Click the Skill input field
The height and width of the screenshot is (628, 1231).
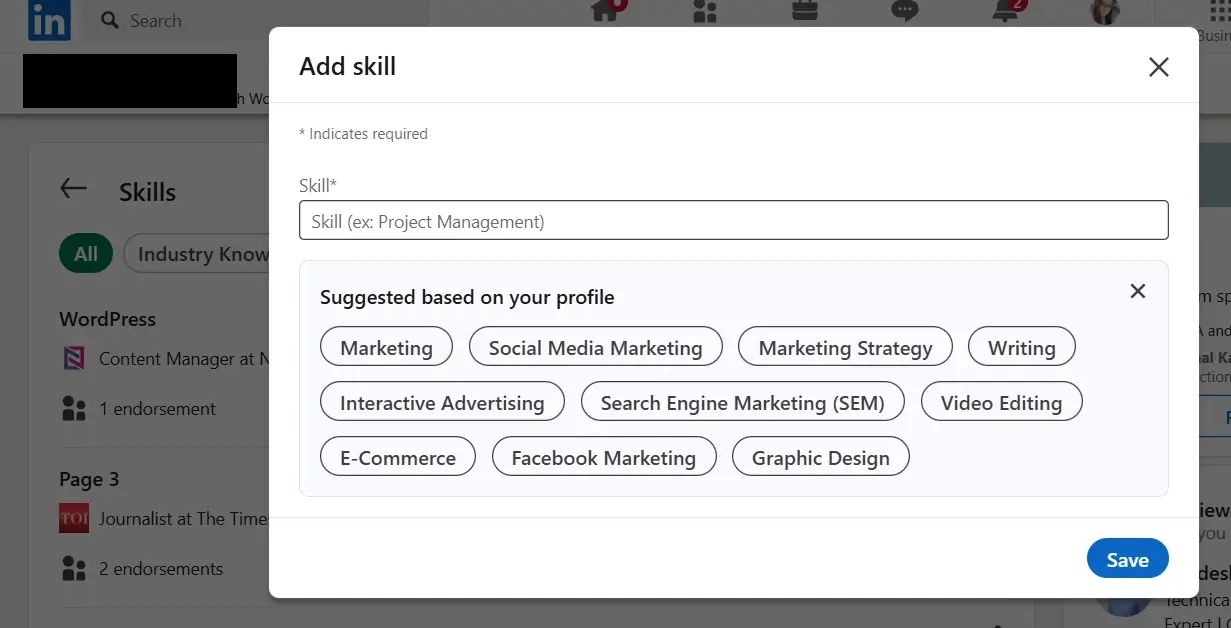[733, 220]
